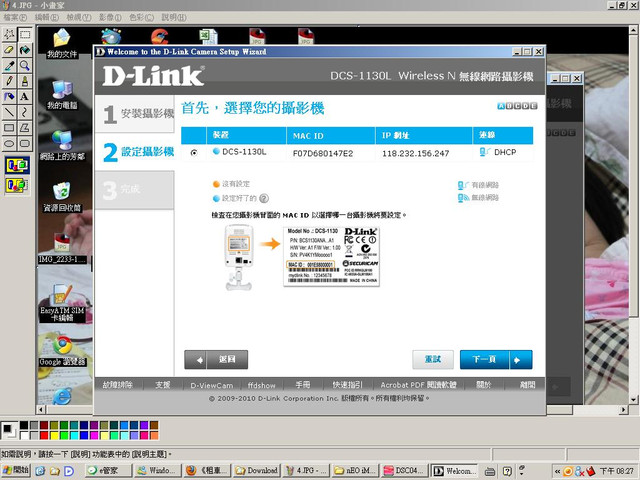Open the 支援 support link

(x=162, y=385)
